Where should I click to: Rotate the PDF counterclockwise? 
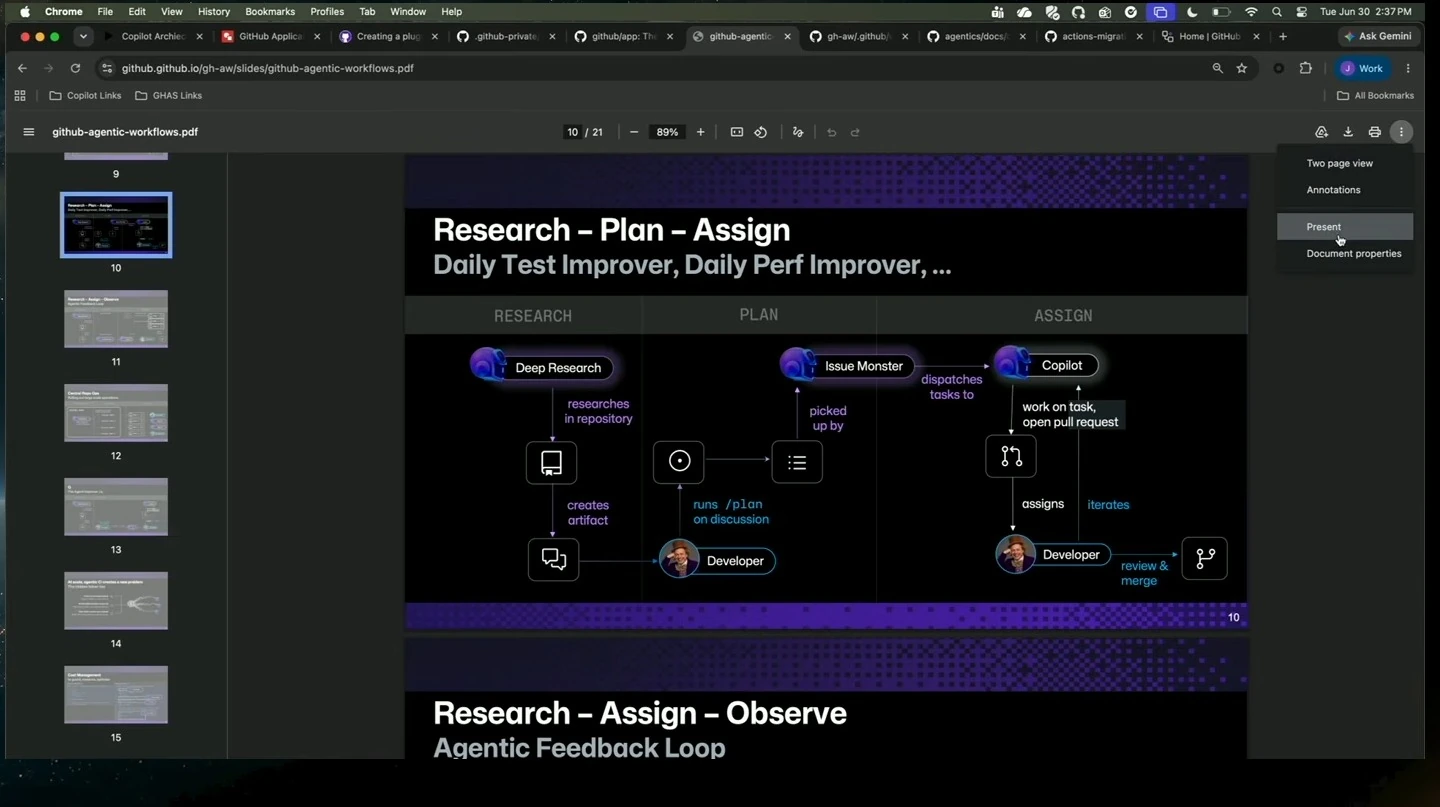761,132
